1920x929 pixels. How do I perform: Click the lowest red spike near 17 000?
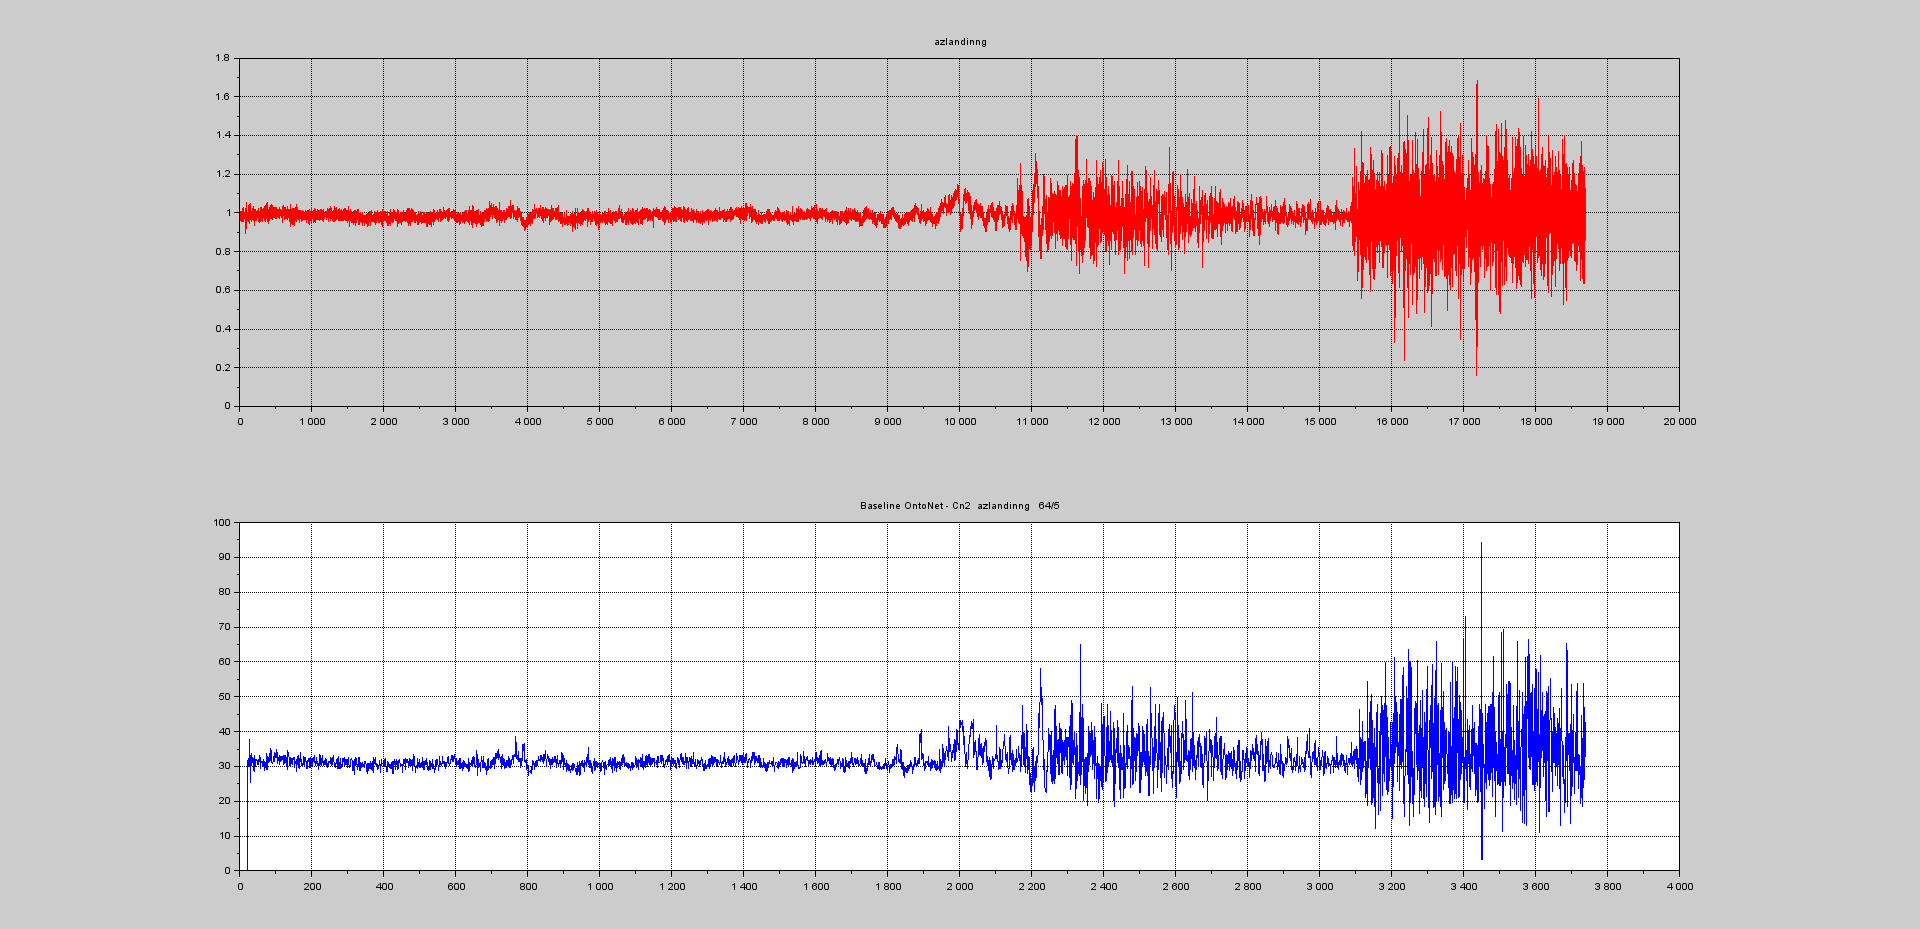[1476, 373]
